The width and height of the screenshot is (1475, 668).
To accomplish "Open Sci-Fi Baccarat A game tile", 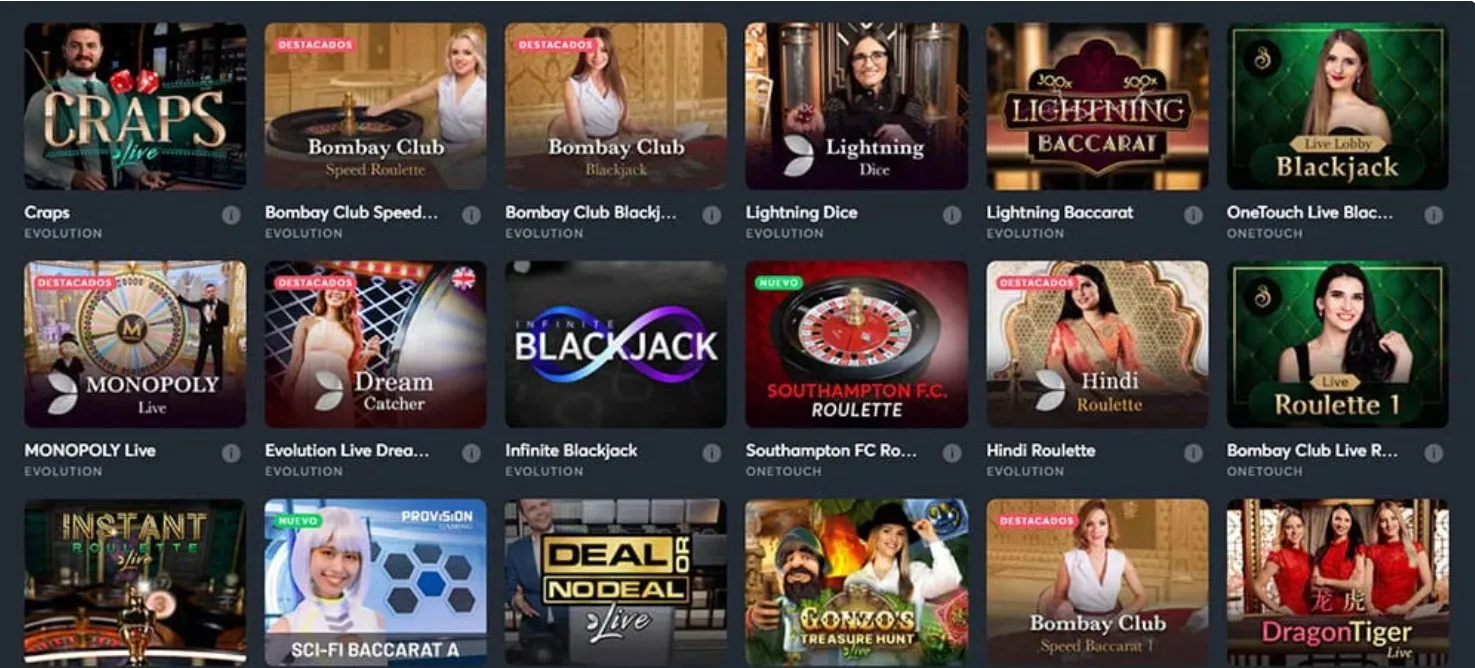I will (x=376, y=583).
